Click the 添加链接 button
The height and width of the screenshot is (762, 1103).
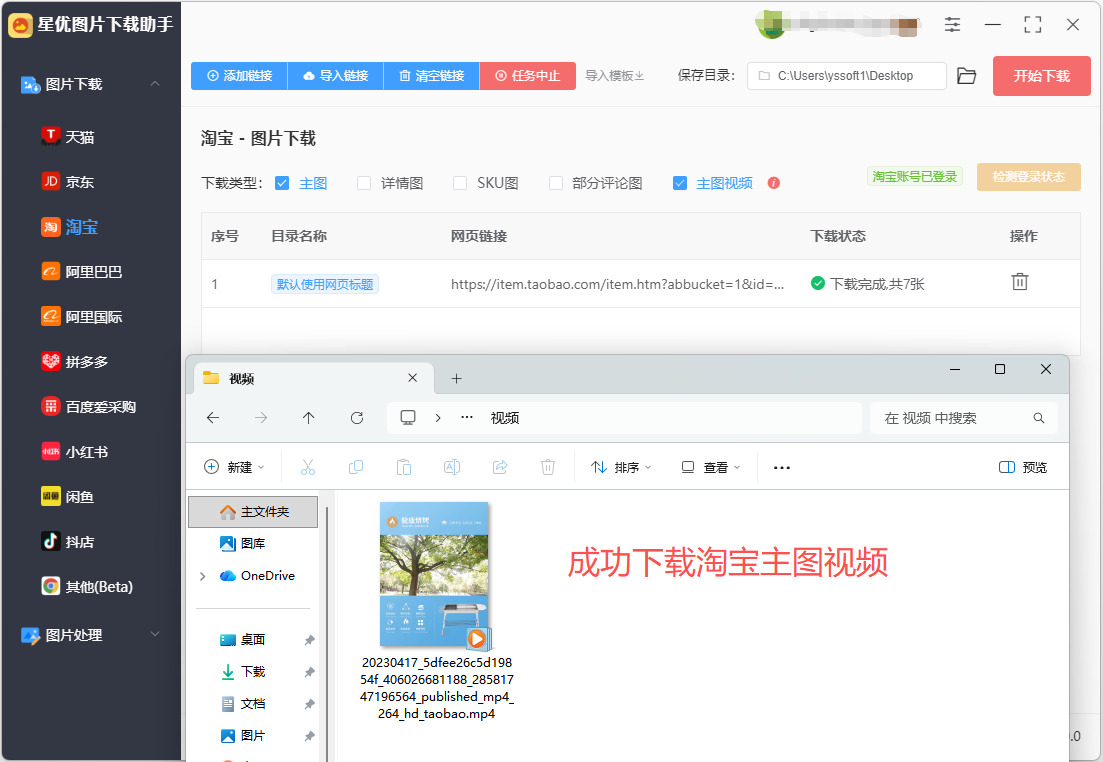(239, 75)
